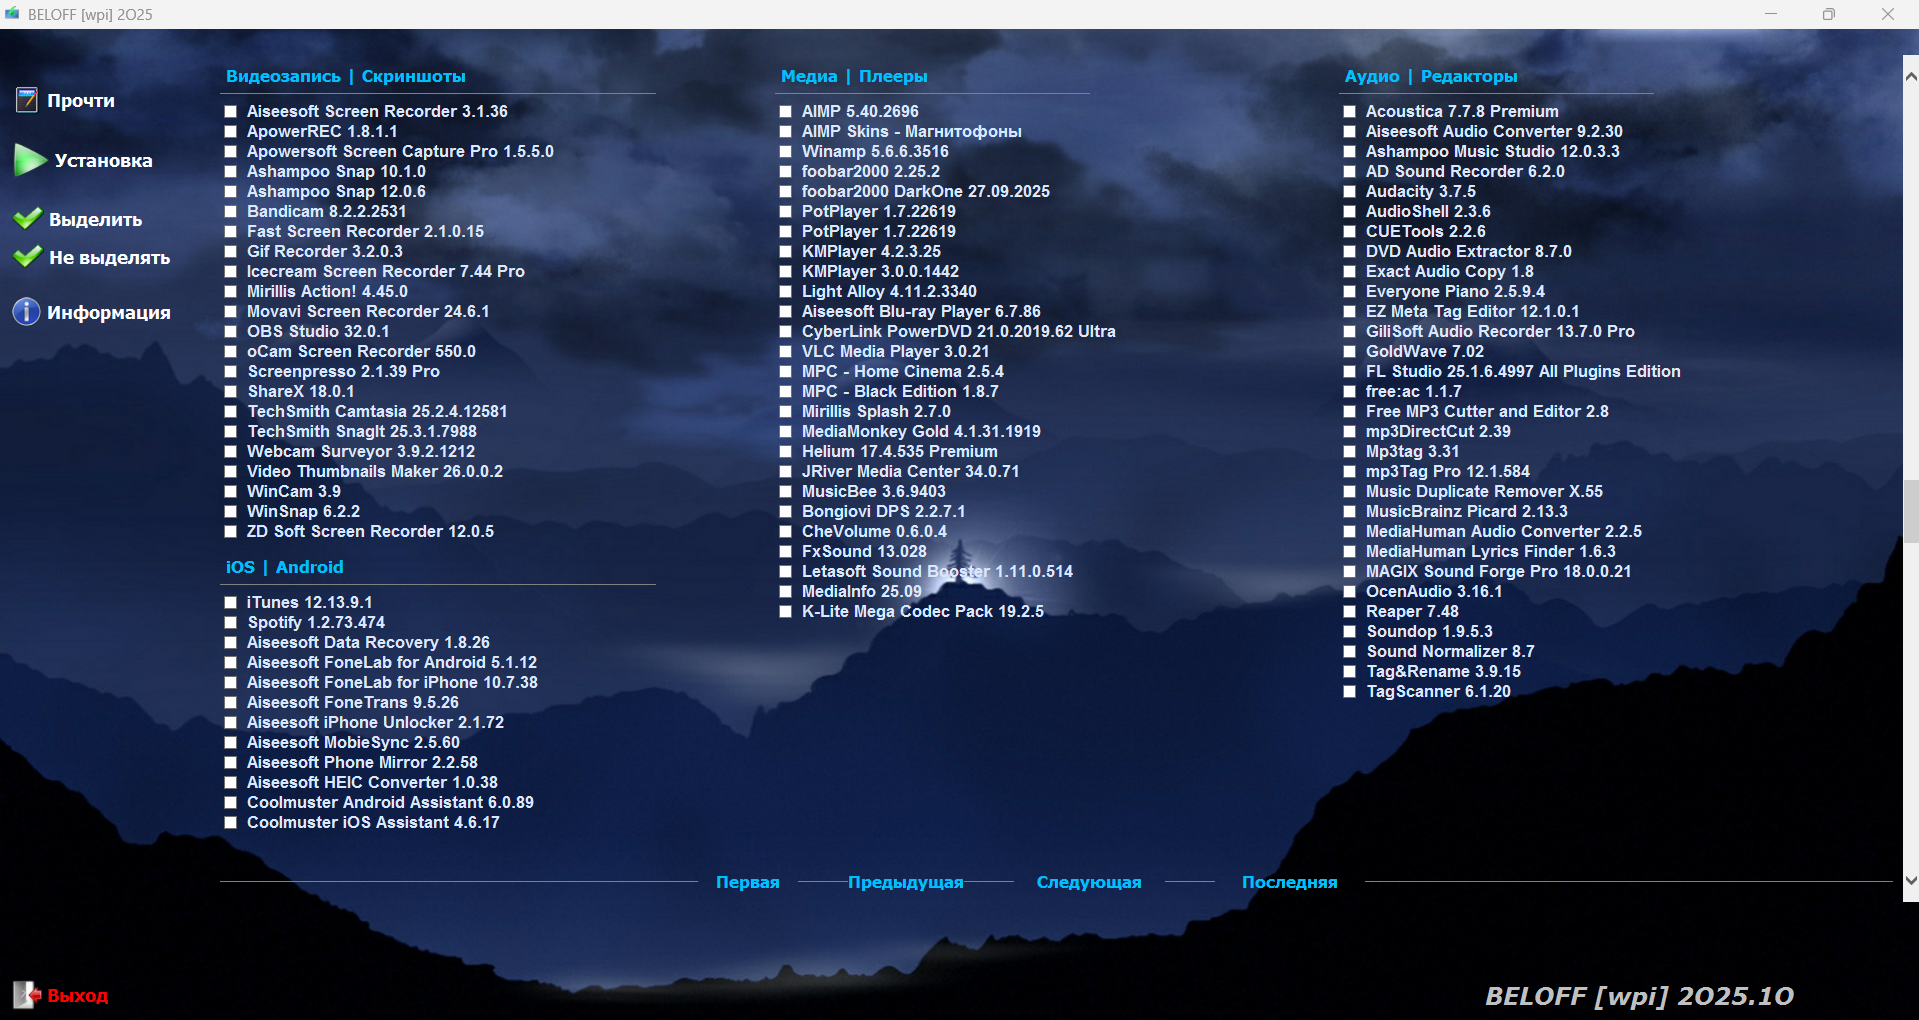Click the BELOFF app icon in title bar
Viewport: 1919px width, 1020px height.
tap(12, 14)
